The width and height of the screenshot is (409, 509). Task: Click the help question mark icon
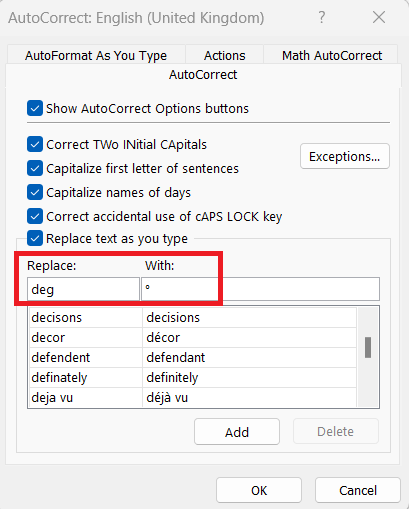tap(321, 17)
